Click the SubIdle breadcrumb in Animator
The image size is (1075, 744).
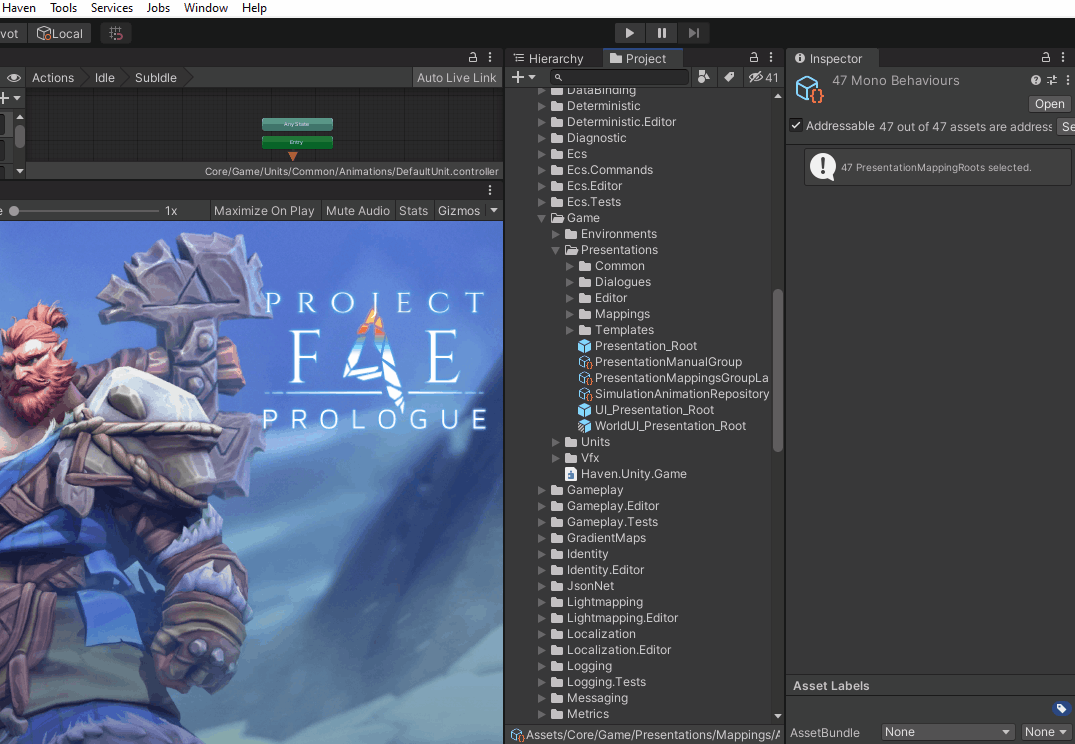click(x=156, y=77)
